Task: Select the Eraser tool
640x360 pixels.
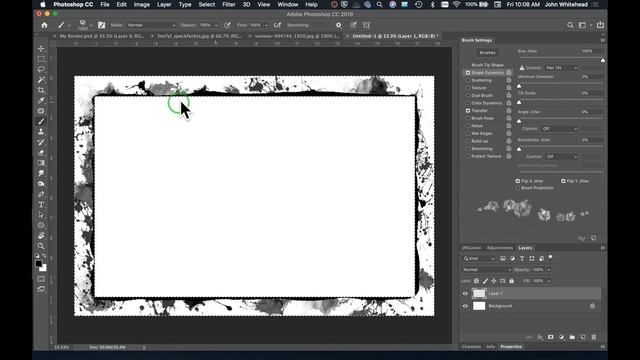Action: point(41,152)
